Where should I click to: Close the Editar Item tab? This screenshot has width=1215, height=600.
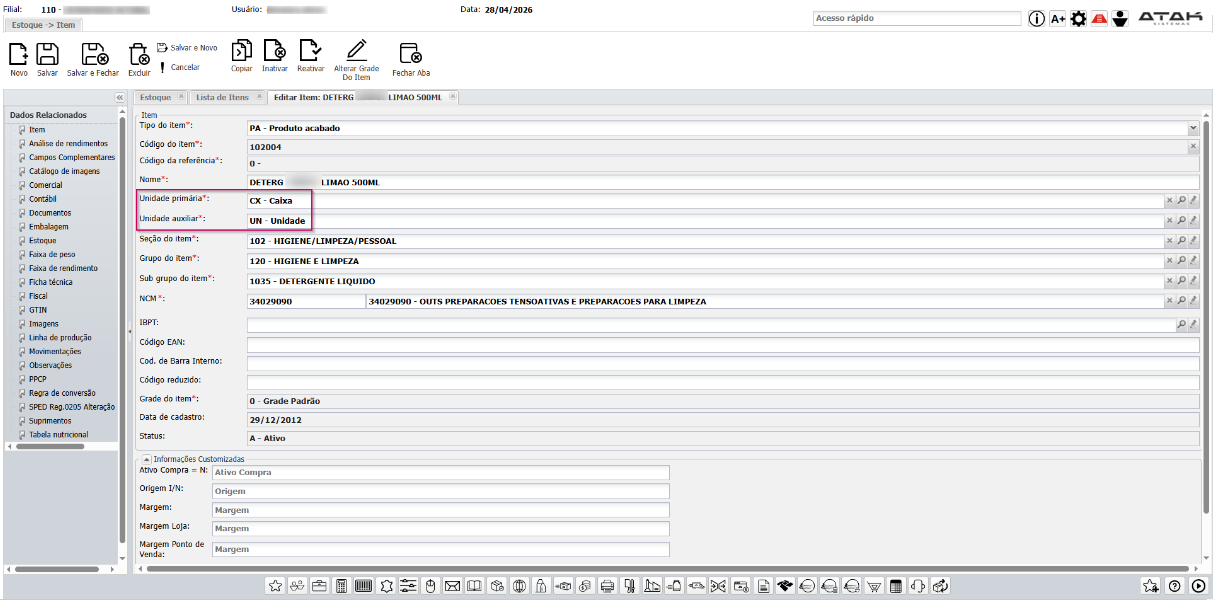point(452,97)
